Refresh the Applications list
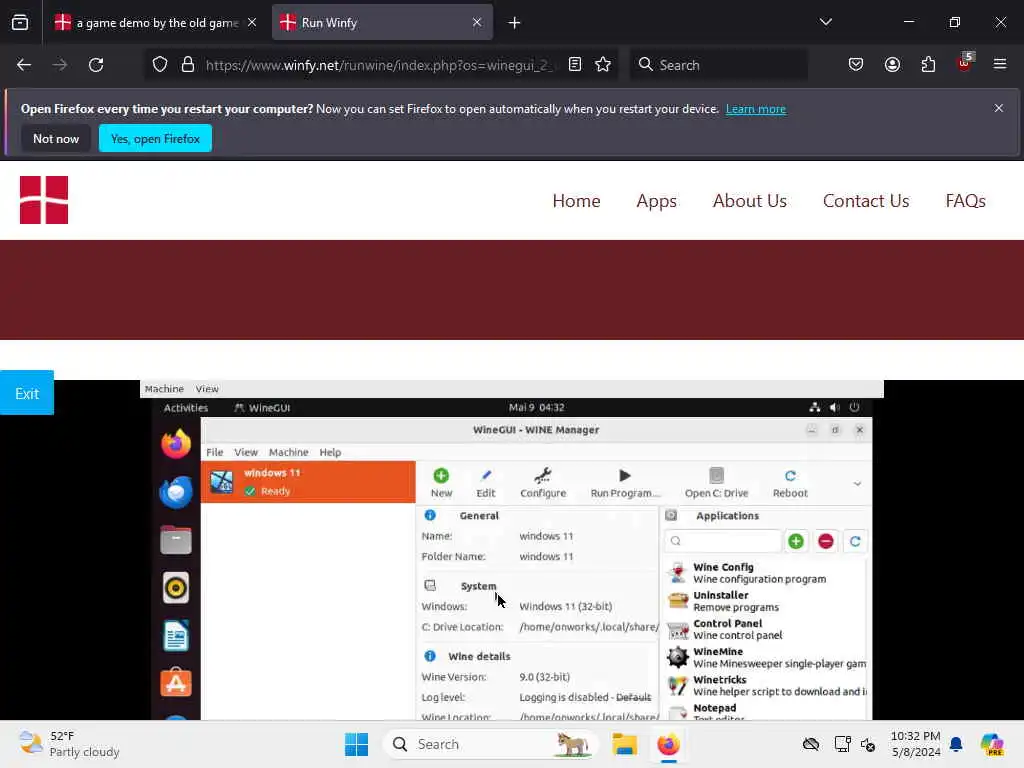This screenshot has height=768, width=1024. [x=855, y=541]
